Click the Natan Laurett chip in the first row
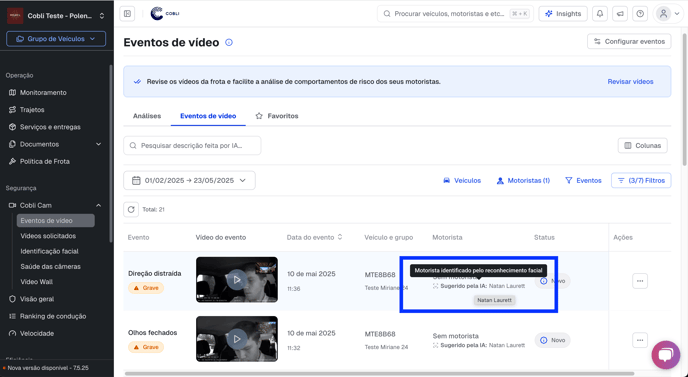 tap(494, 300)
